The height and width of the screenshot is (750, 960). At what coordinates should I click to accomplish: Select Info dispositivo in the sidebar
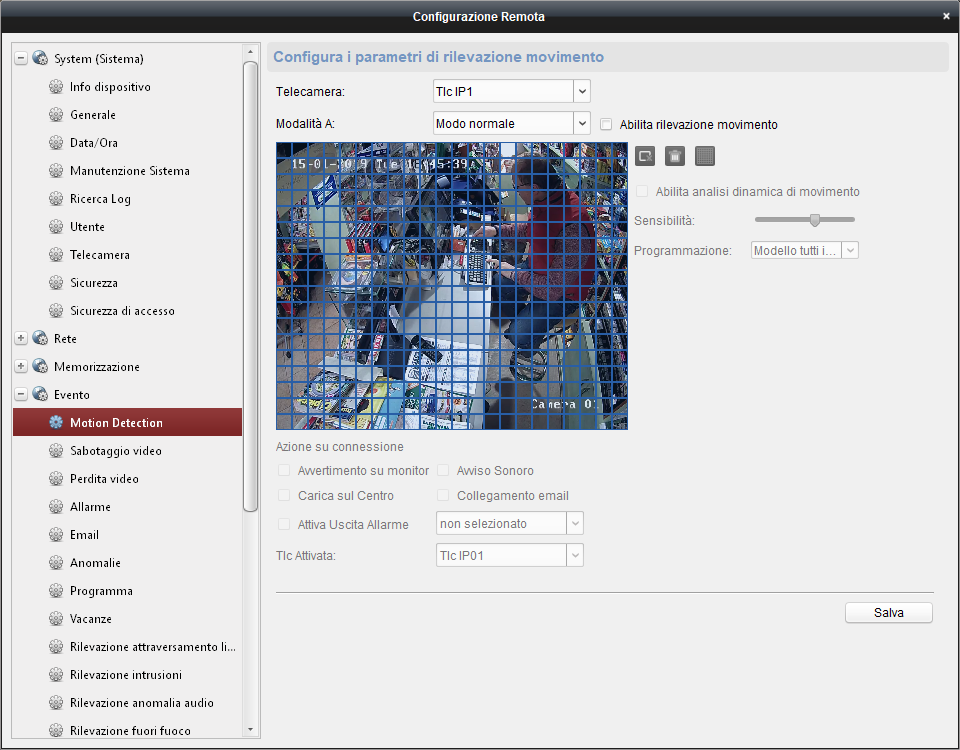click(x=110, y=87)
